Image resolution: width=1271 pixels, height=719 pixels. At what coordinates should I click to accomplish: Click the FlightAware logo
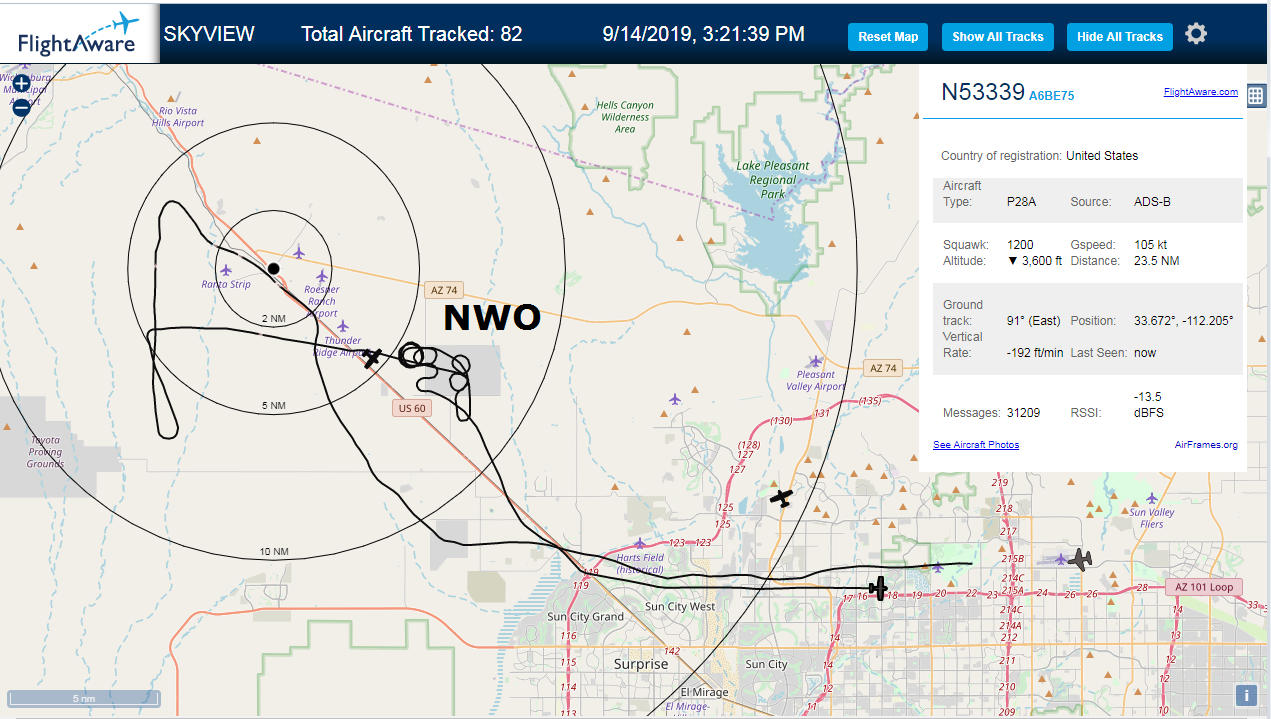pos(78,33)
